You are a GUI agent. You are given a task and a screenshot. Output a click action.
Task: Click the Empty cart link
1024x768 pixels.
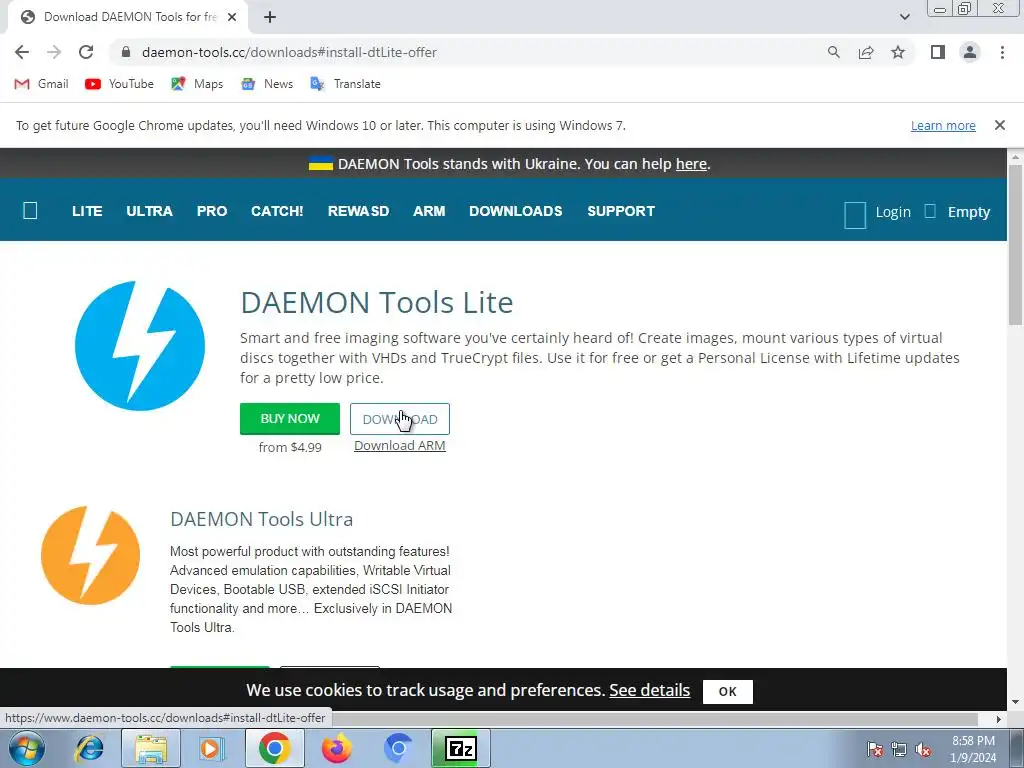click(968, 212)
